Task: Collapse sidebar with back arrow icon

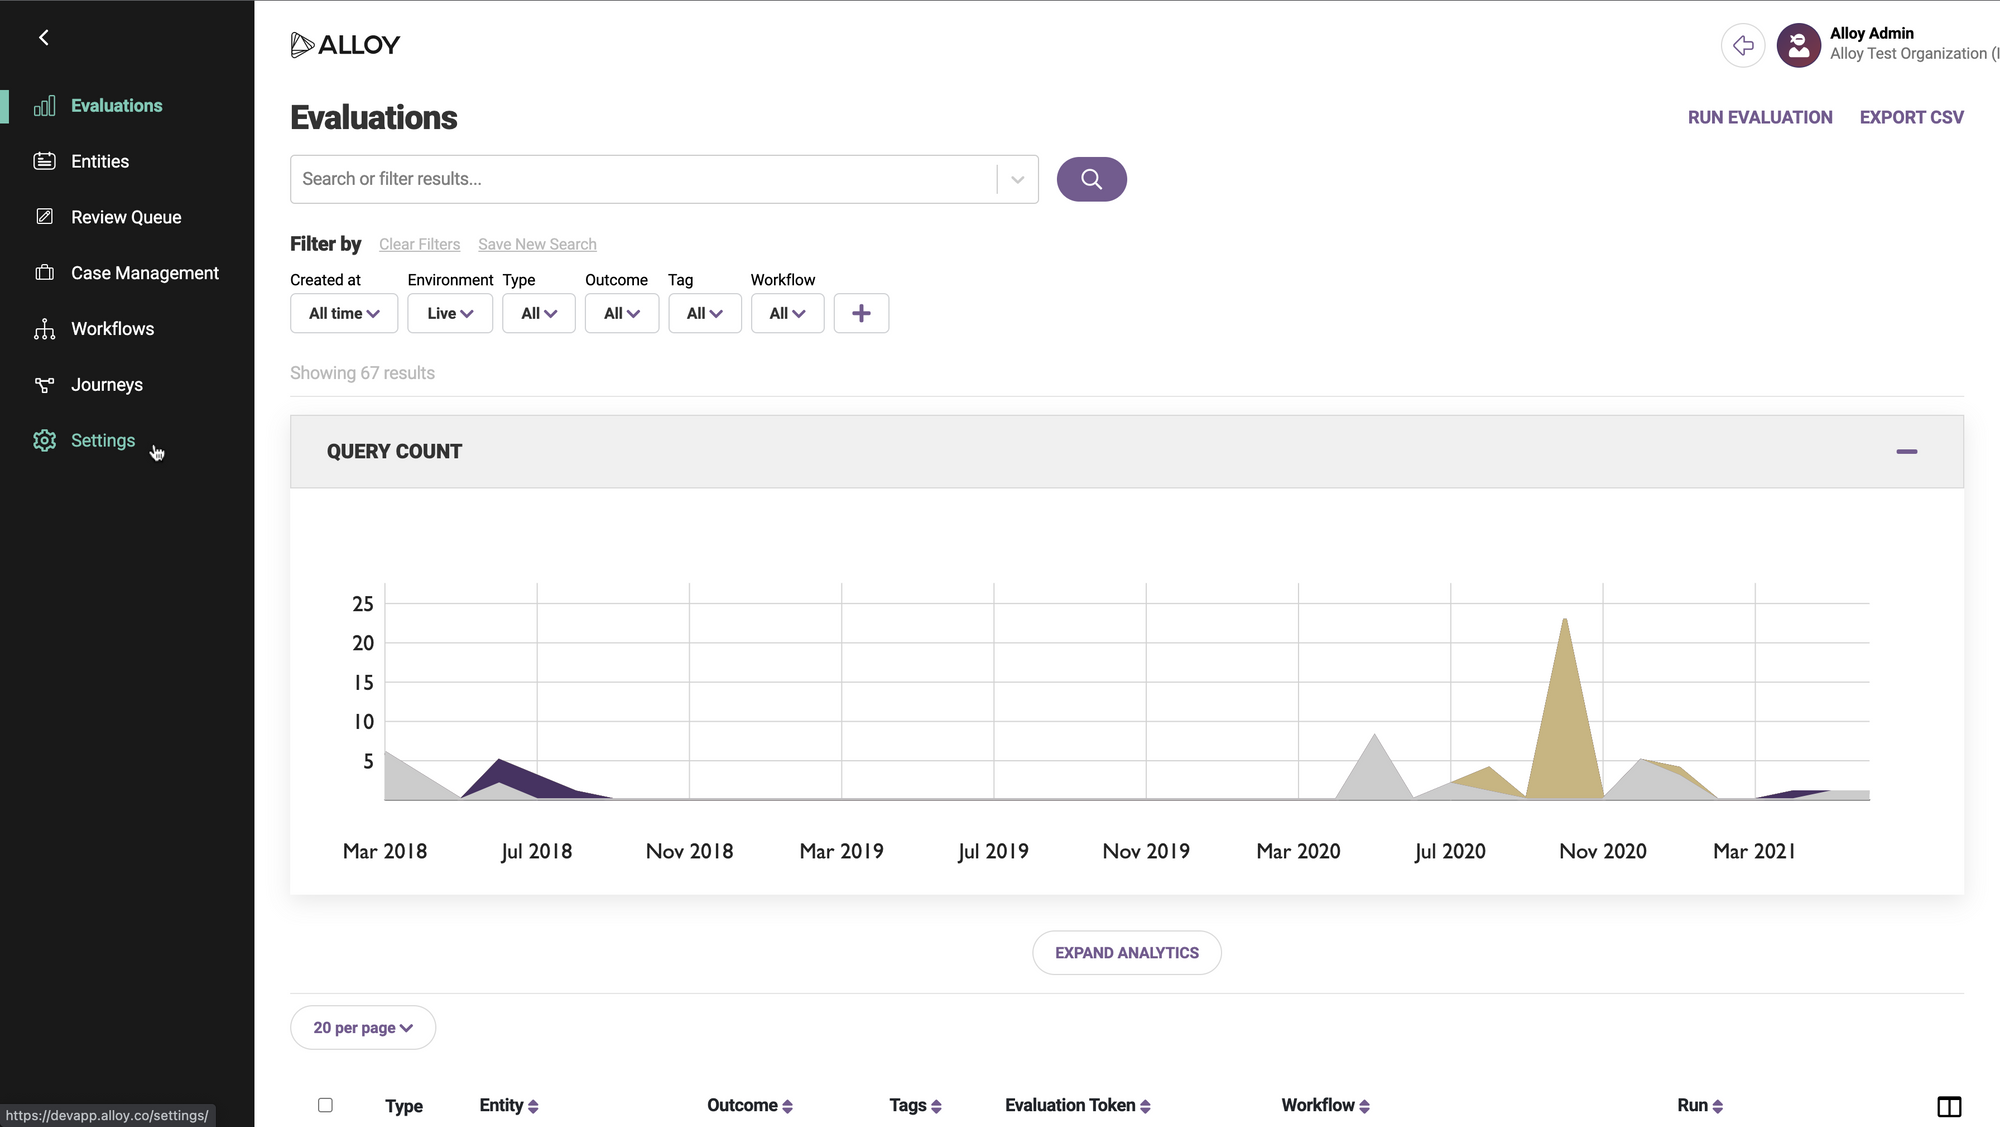Action: tap(43, 38)
